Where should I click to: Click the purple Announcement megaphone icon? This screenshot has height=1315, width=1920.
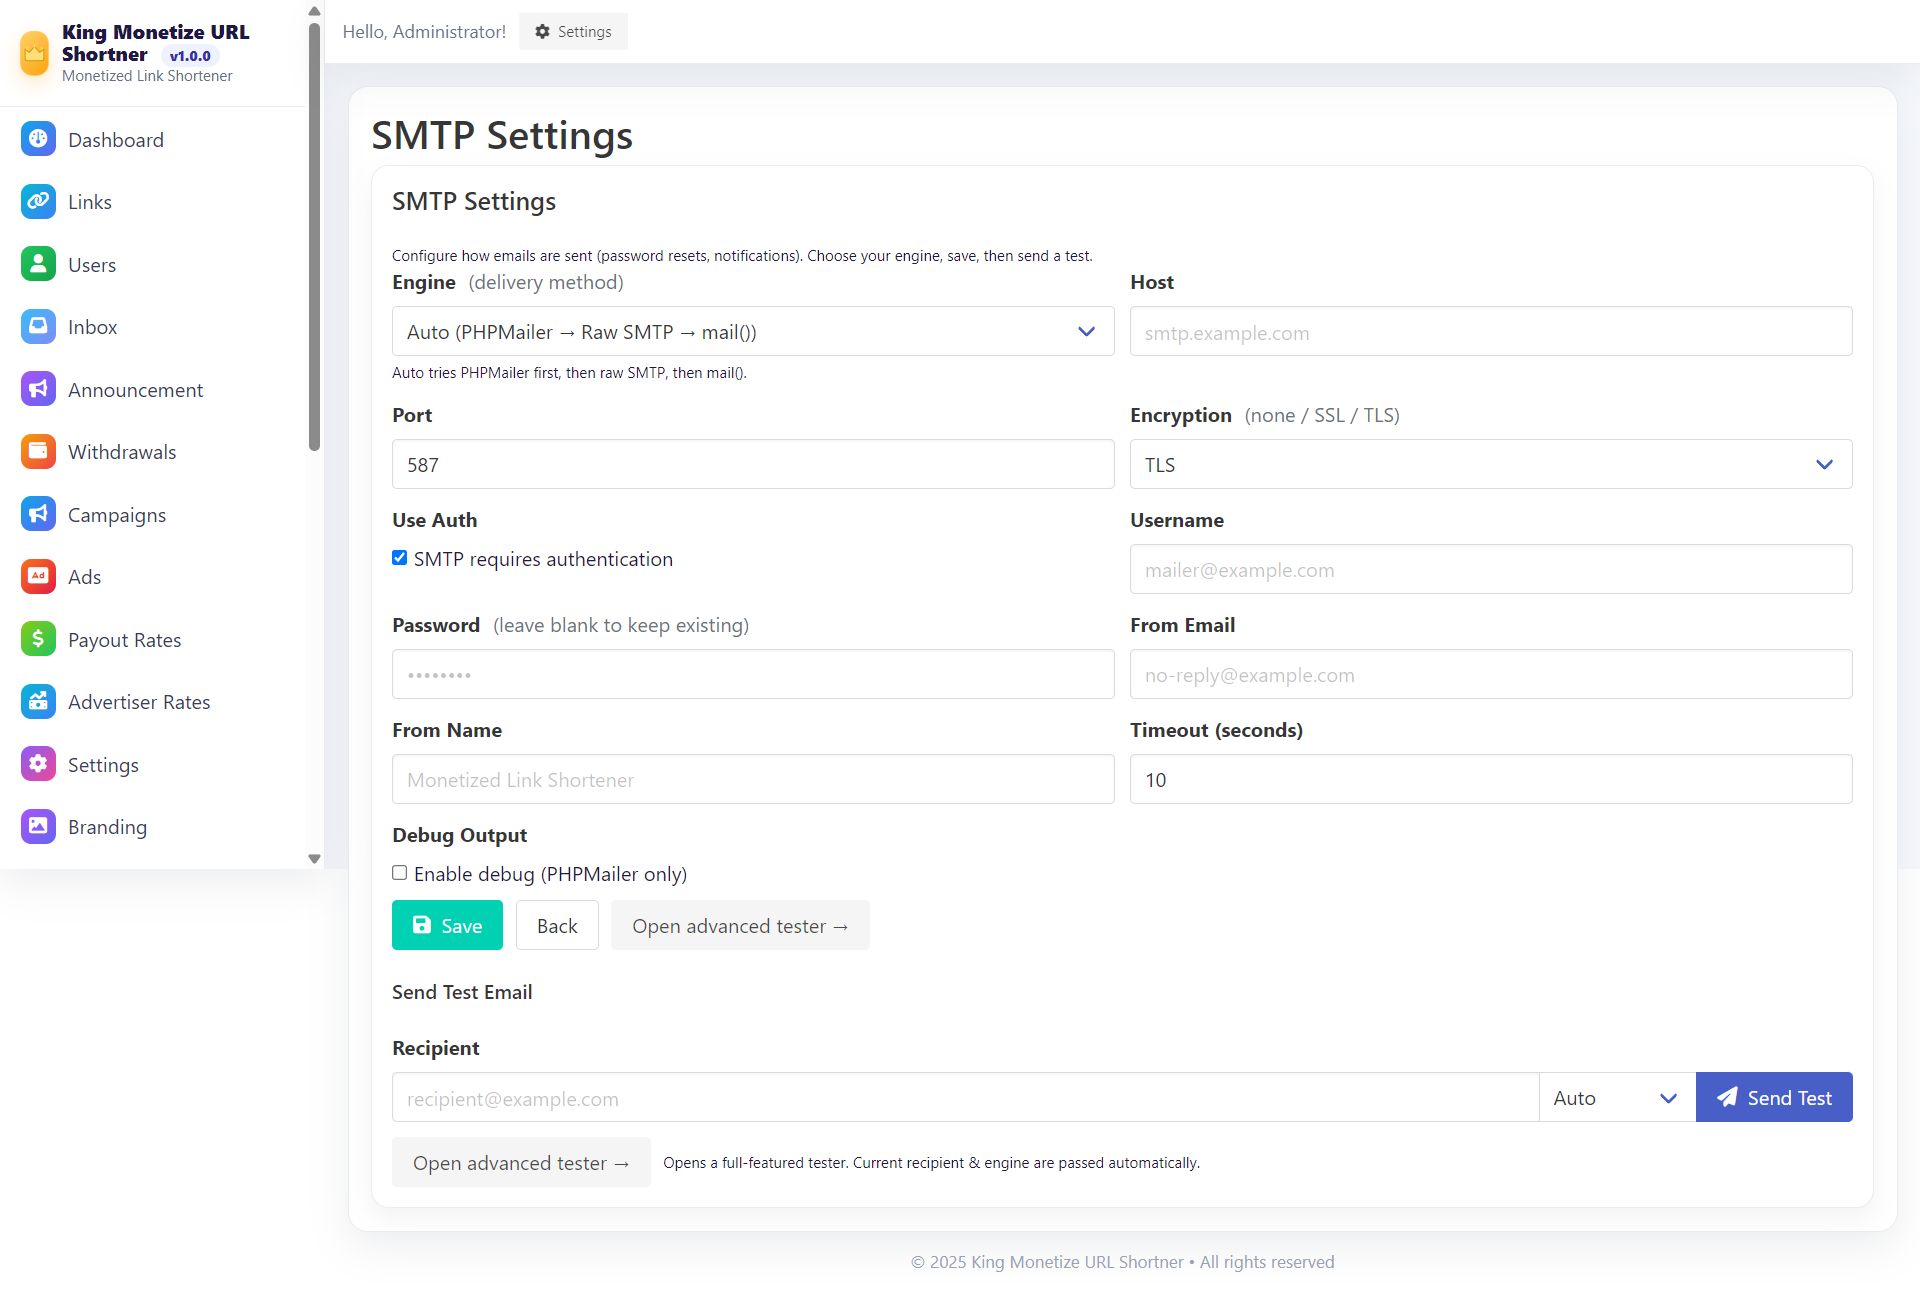38,389
